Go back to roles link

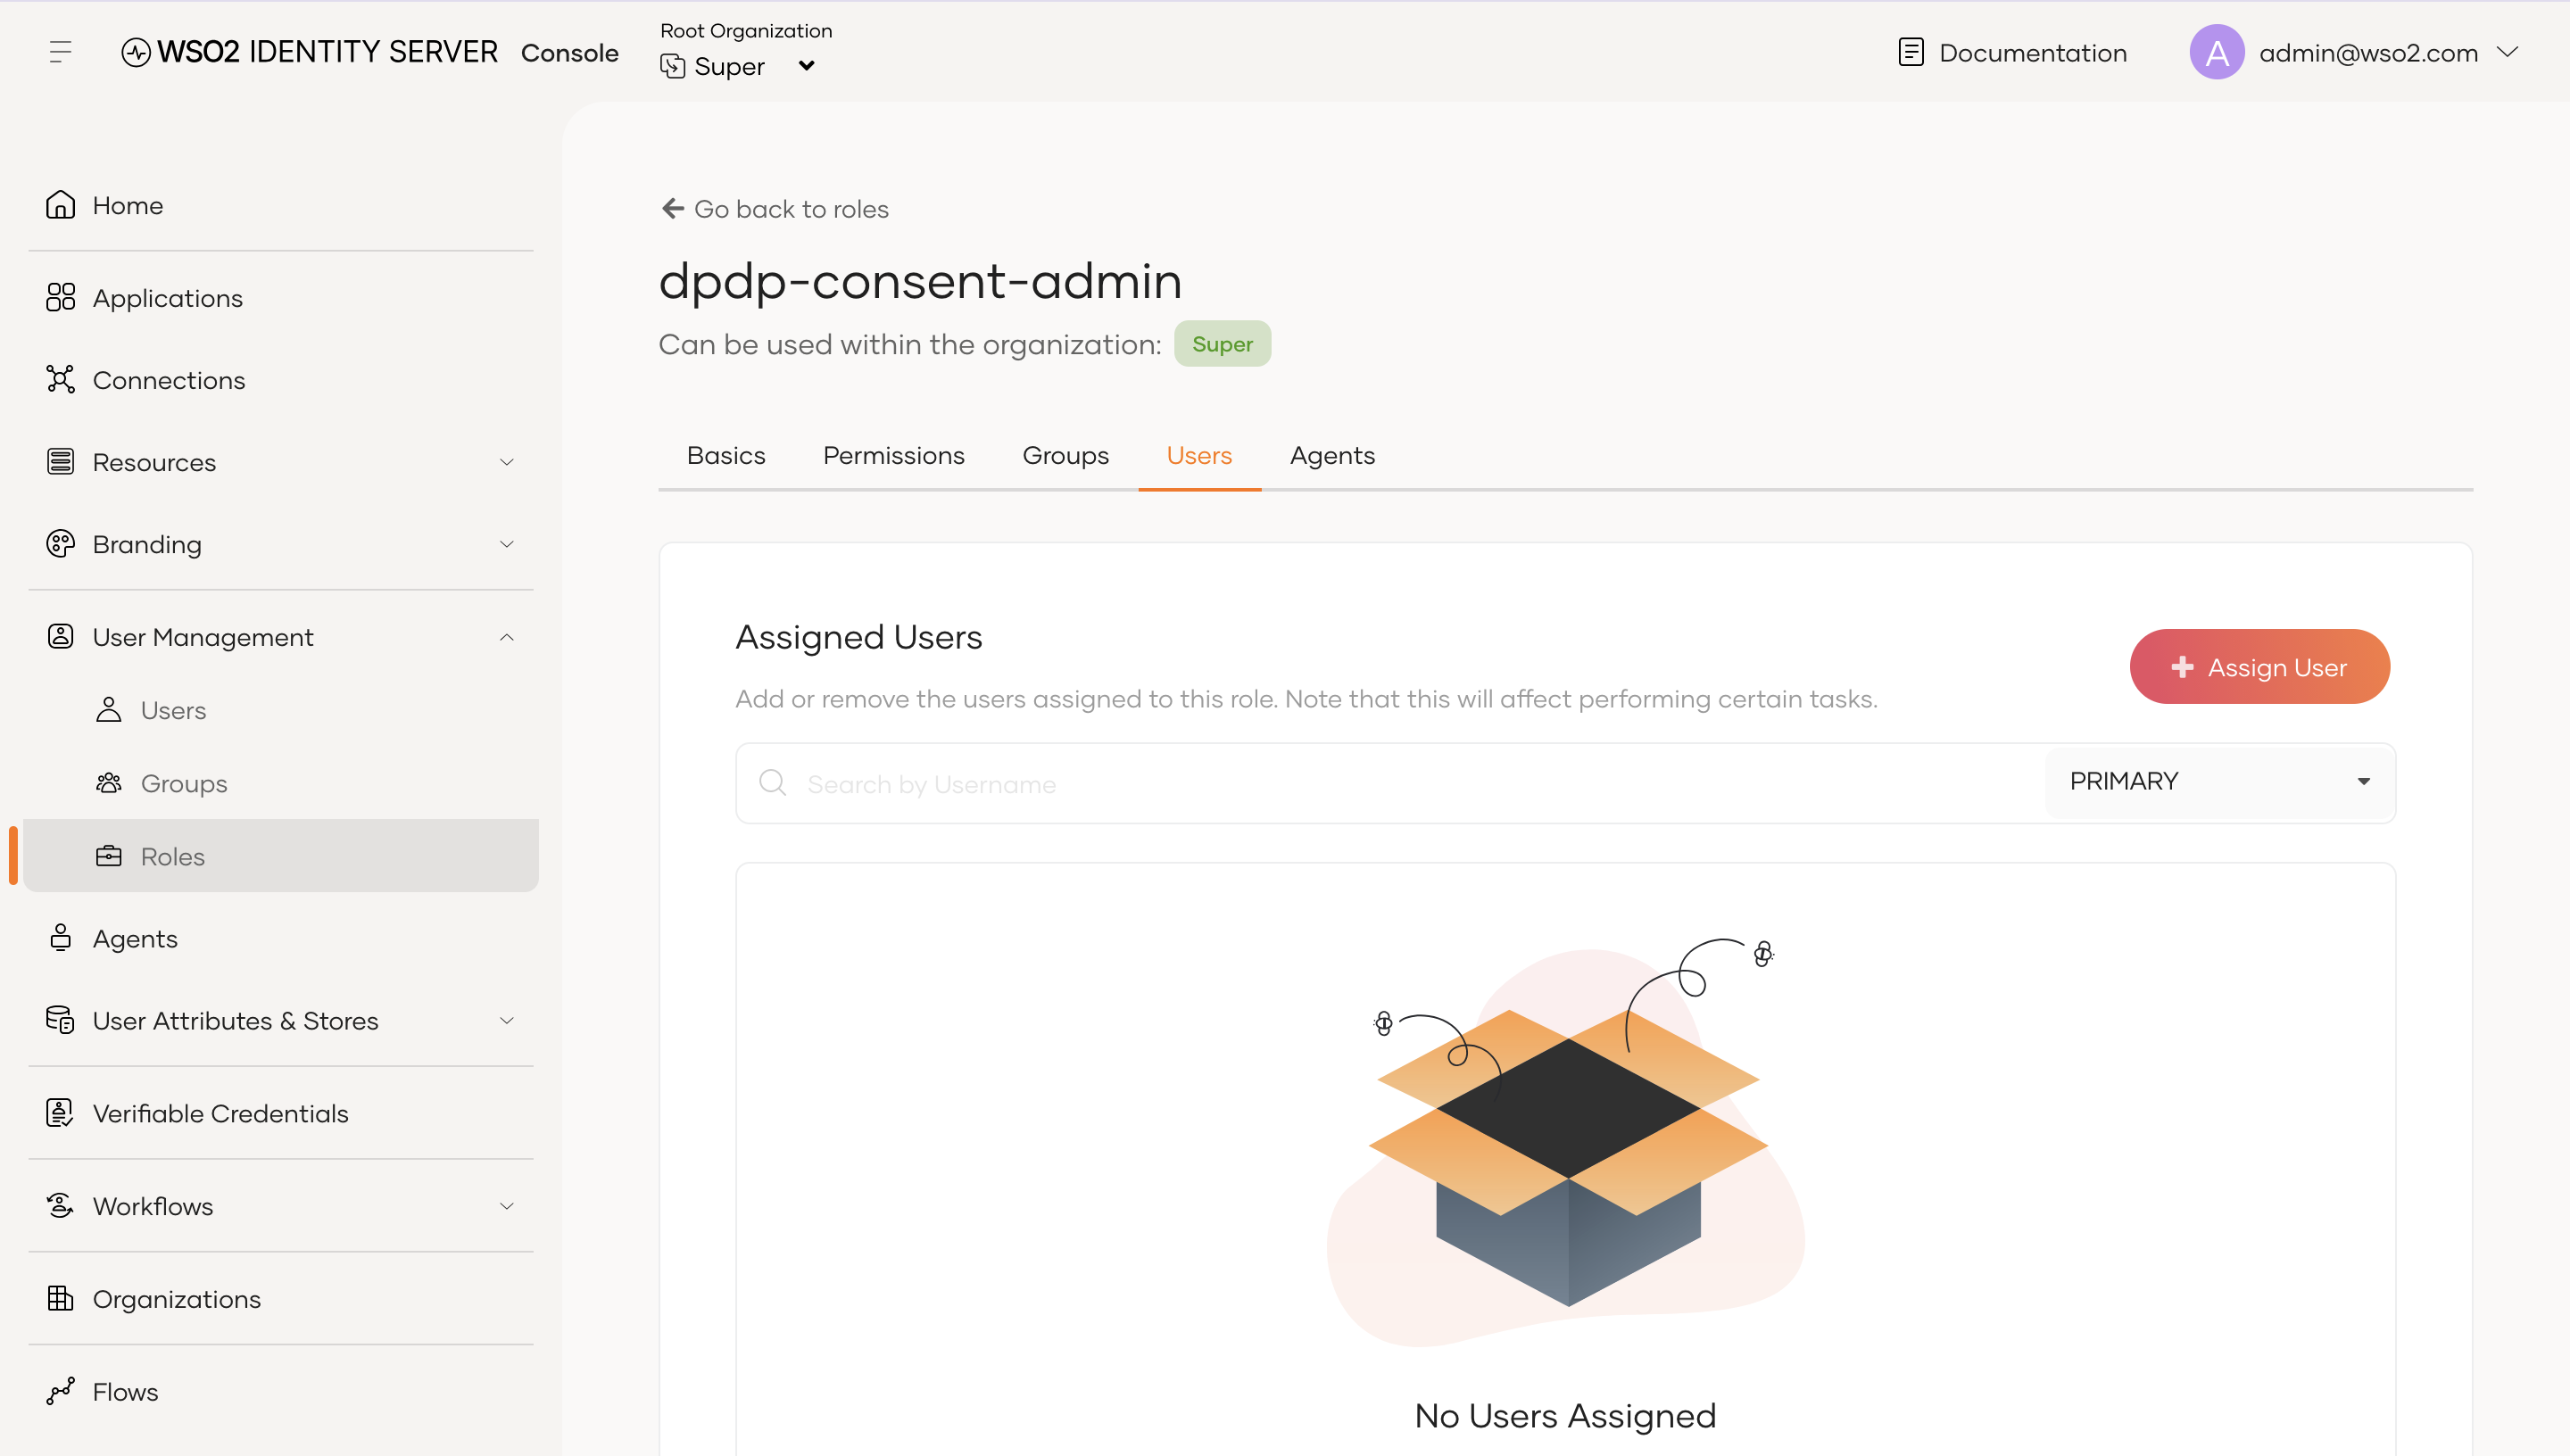775,209
